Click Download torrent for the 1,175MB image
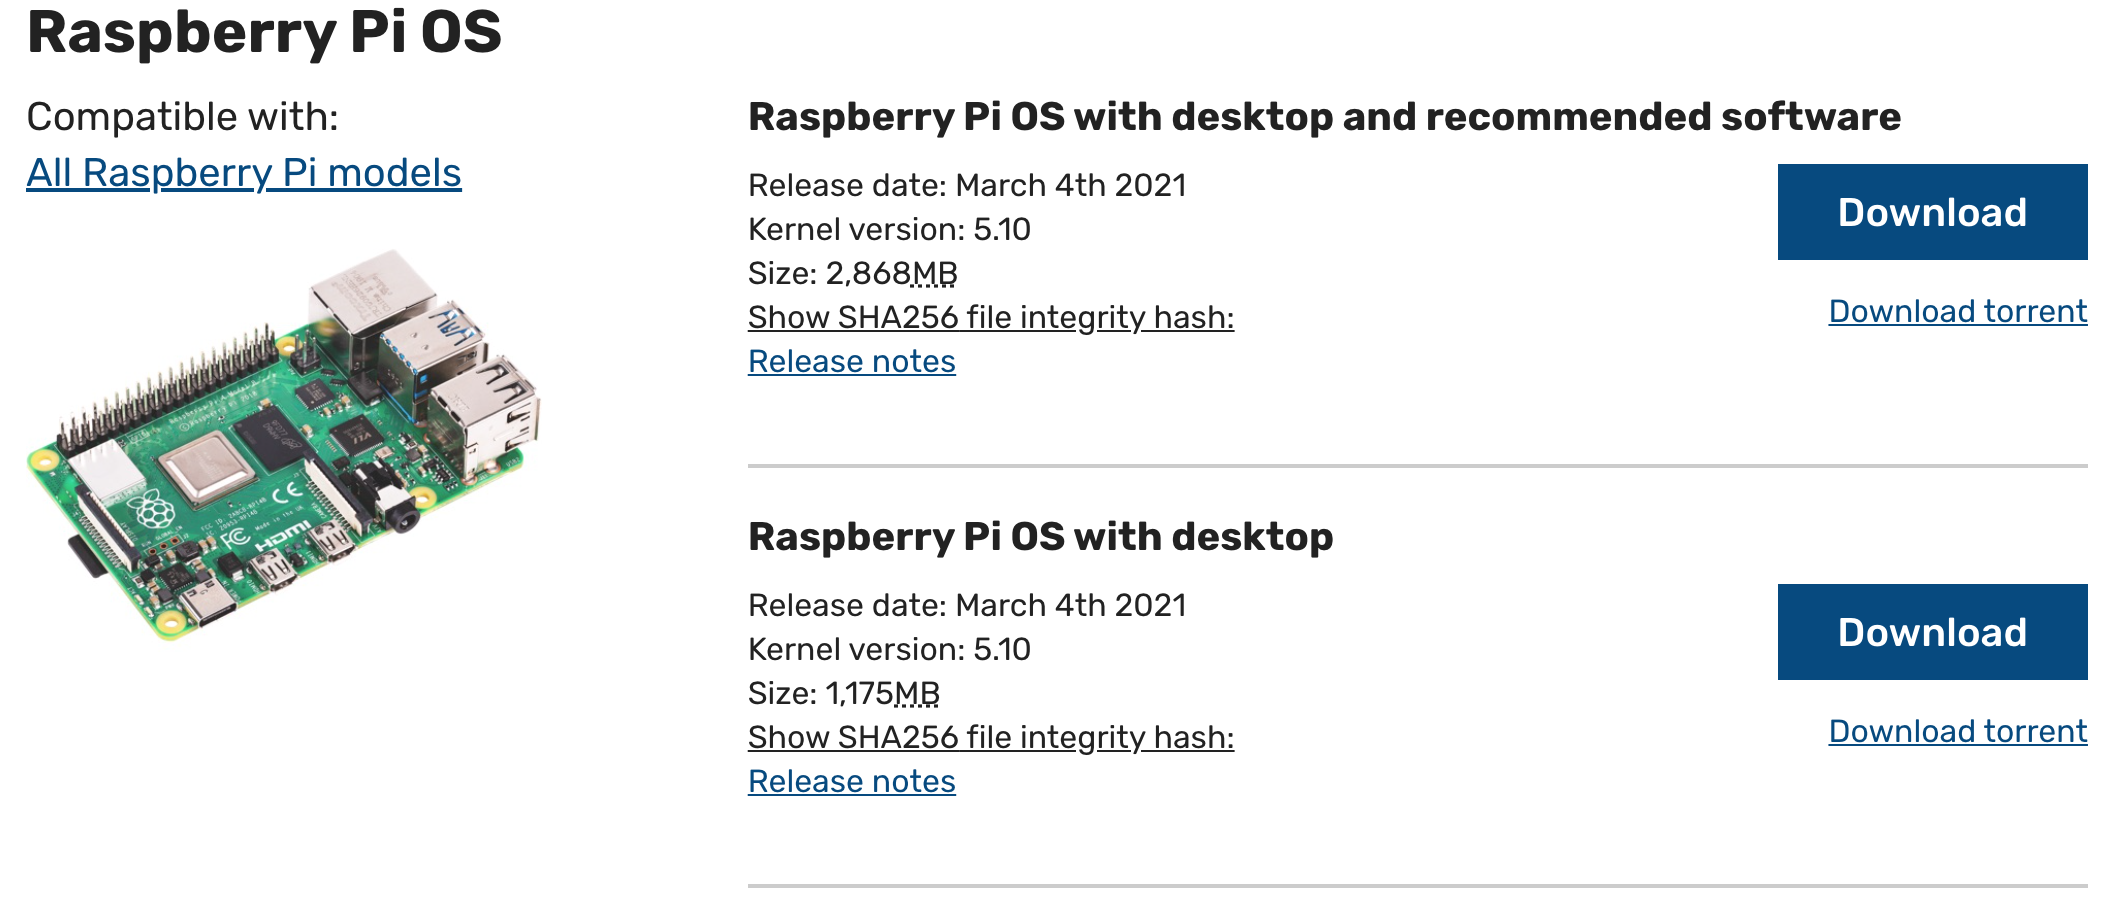 (x=1958, y=731)
